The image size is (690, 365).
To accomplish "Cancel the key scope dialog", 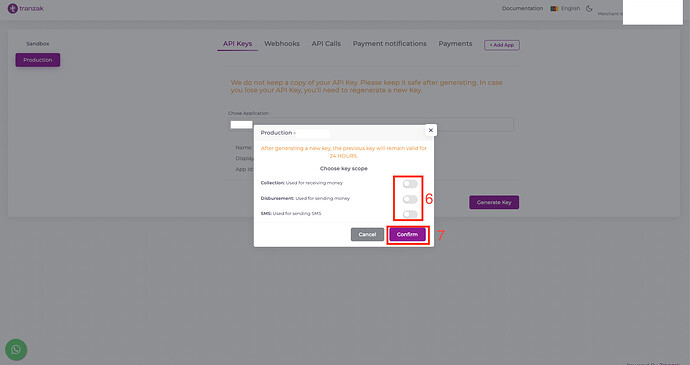I will pyautogui.click(x=367, y=234).
